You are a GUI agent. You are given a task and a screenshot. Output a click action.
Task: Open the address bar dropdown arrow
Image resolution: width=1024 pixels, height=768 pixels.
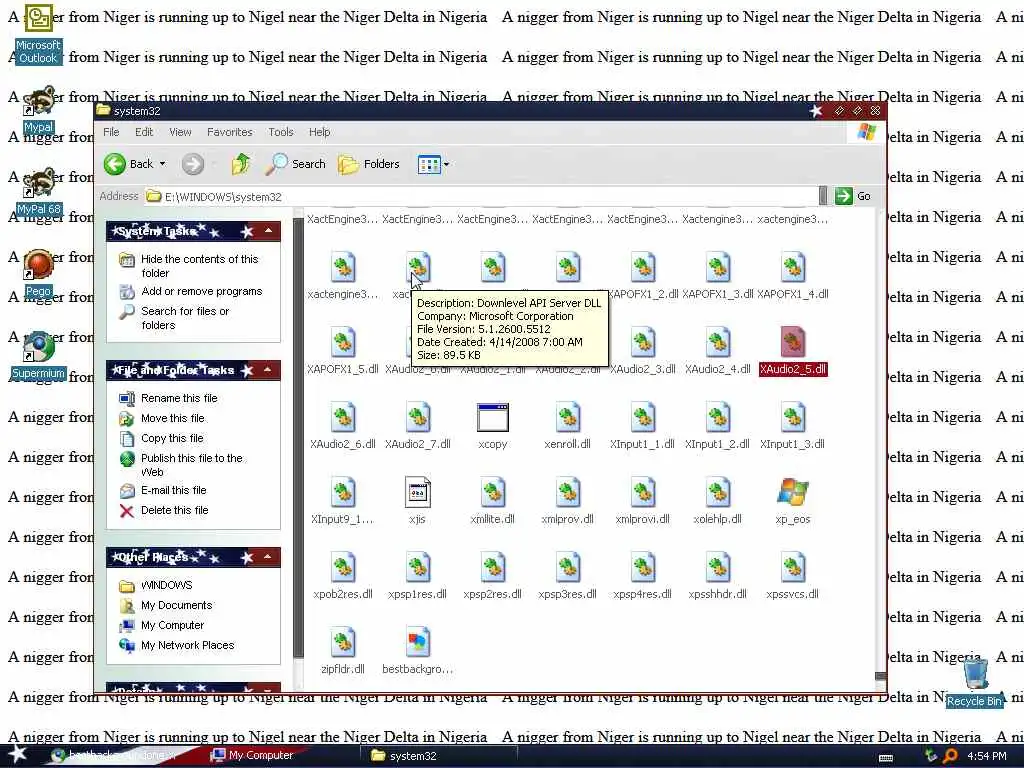point(823,195)
